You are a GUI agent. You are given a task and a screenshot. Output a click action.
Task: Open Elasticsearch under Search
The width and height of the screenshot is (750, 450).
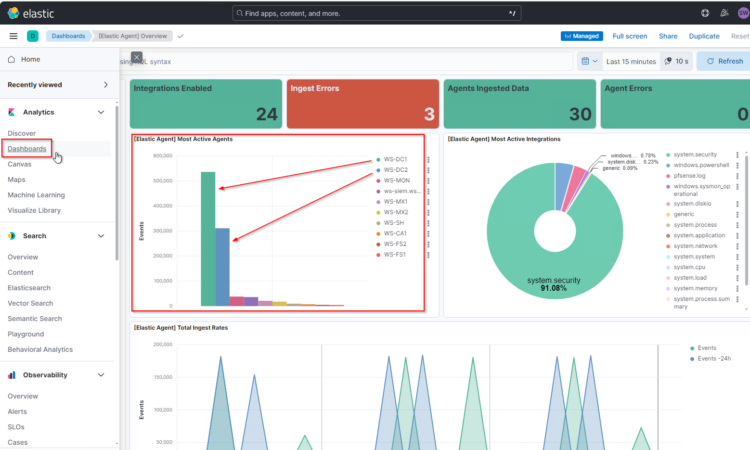coord(29,288)
